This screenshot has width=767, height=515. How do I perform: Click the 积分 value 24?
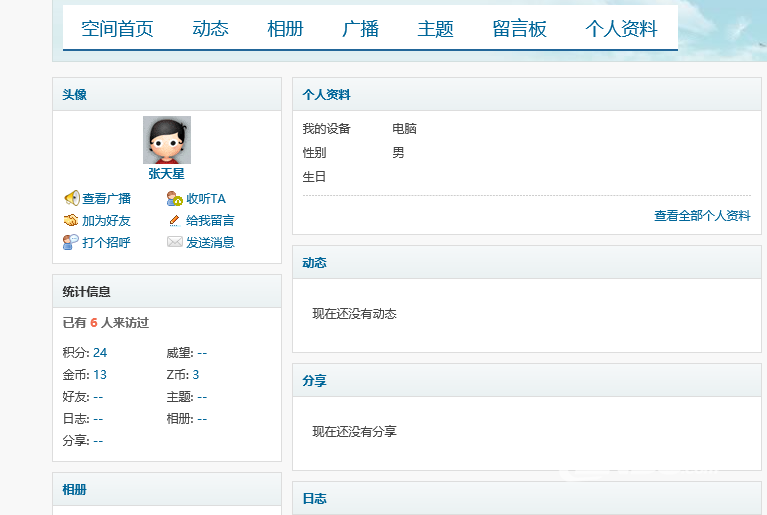tap(100, 353)
